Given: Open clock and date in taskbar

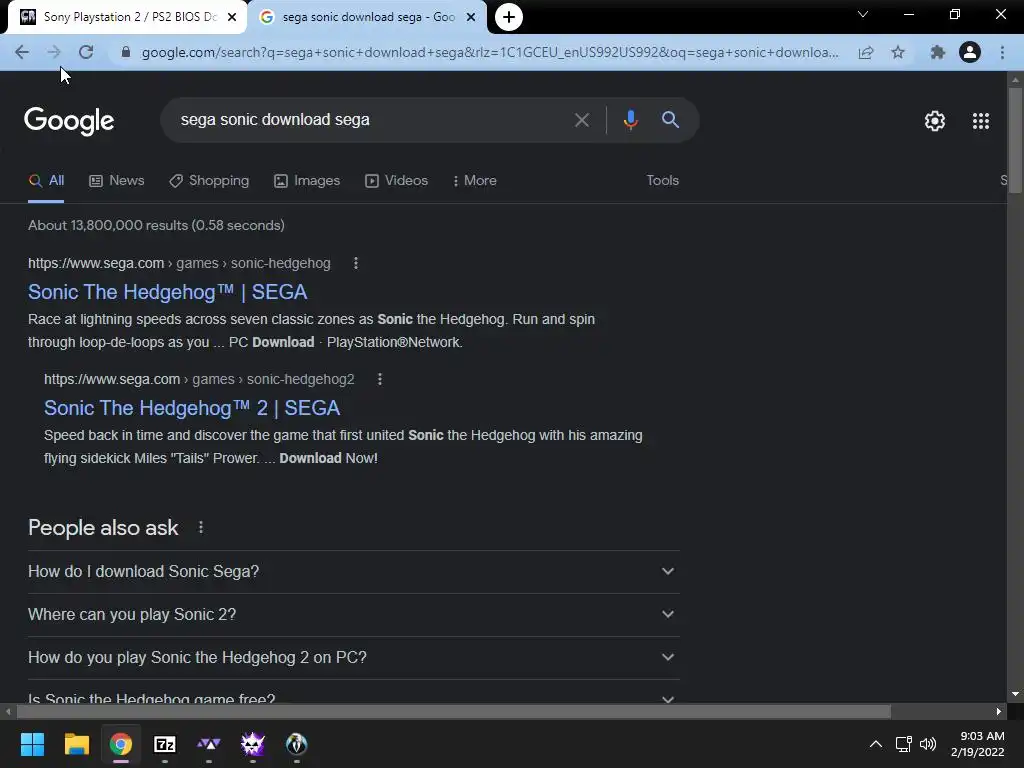Looking at the screenshot, I should point(978,744).
